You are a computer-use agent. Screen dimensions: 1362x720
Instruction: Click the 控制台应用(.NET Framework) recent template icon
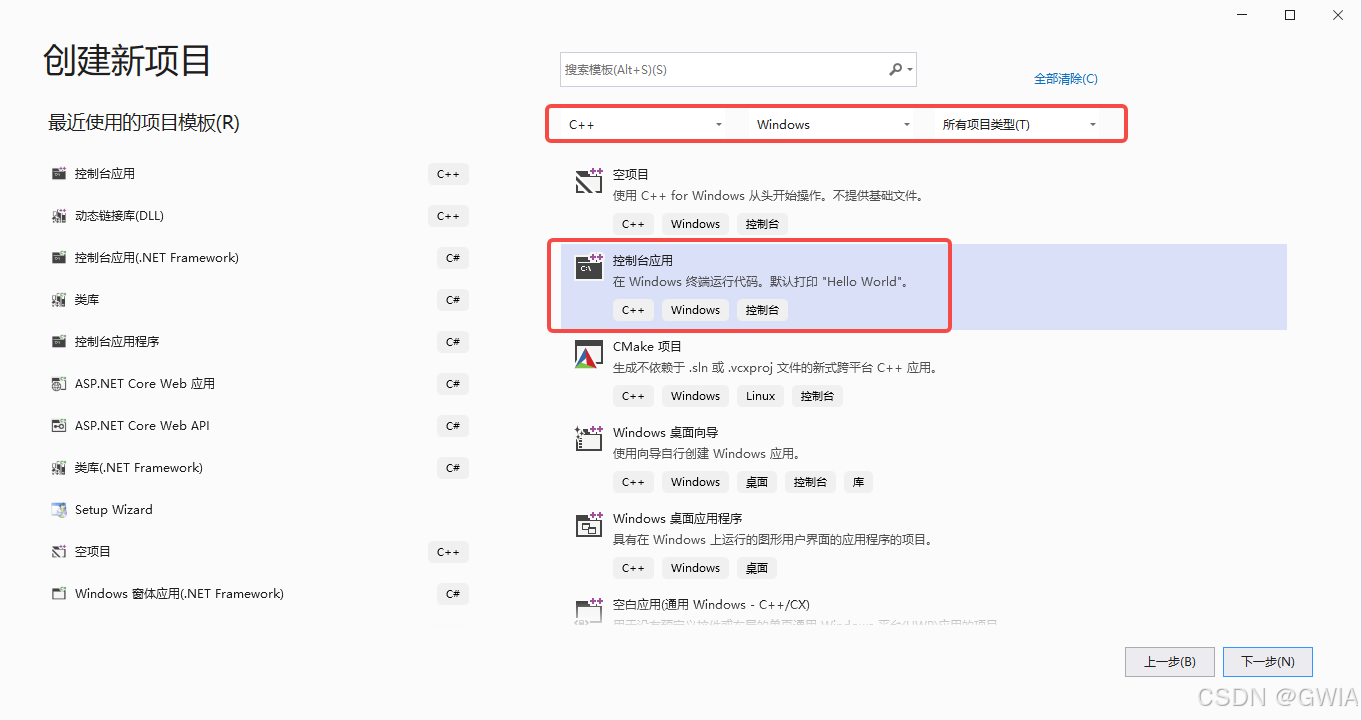[58, 258]
